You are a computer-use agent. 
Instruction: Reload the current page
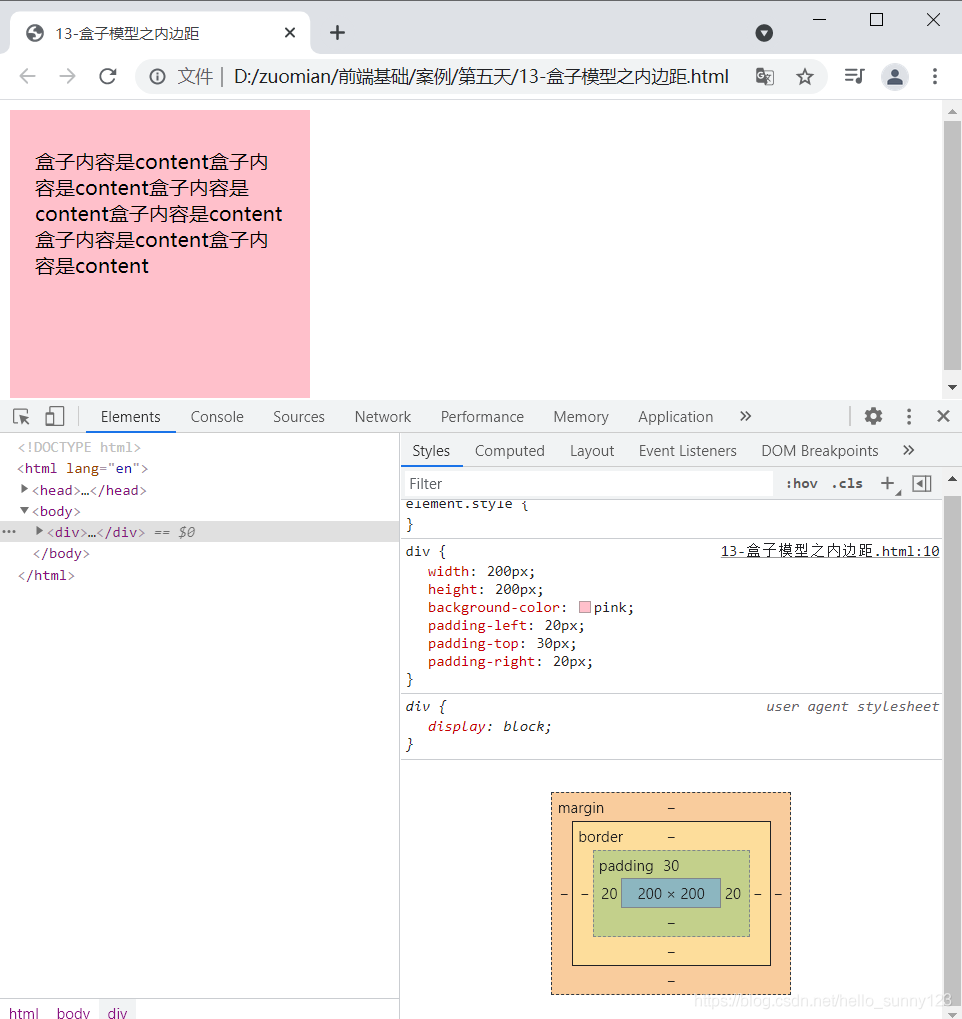pyautogui.click(x=107, y=75)
